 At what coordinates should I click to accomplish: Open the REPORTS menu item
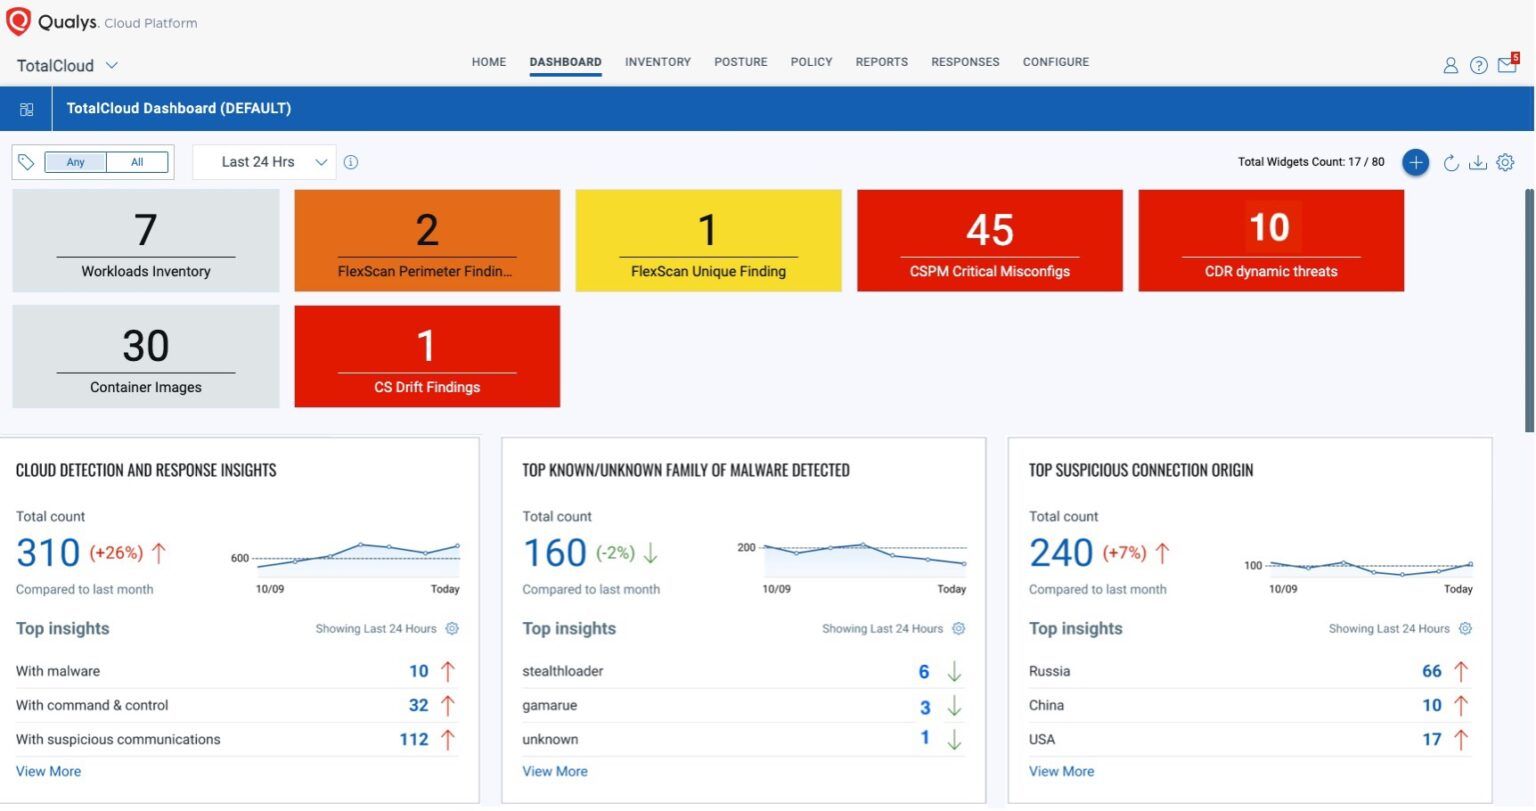pos(881,61)
